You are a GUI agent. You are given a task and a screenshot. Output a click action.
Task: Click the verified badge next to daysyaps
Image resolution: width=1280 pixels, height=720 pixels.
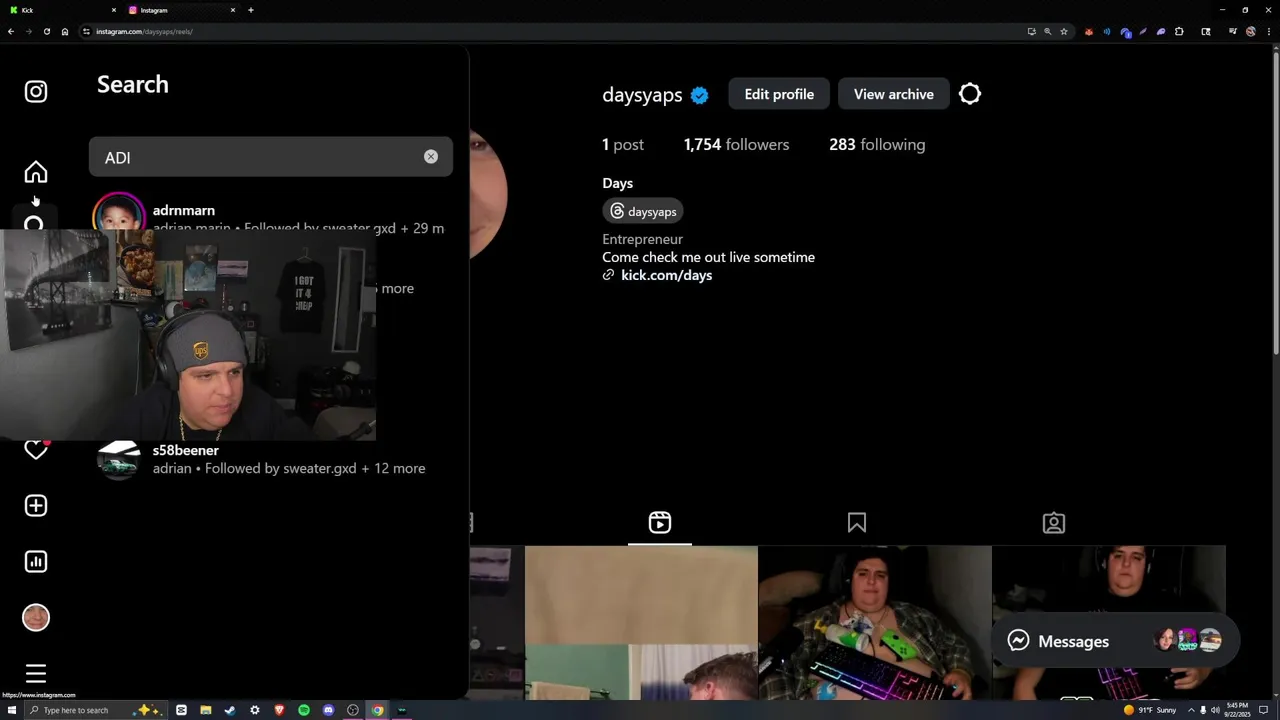coord(700,95)
